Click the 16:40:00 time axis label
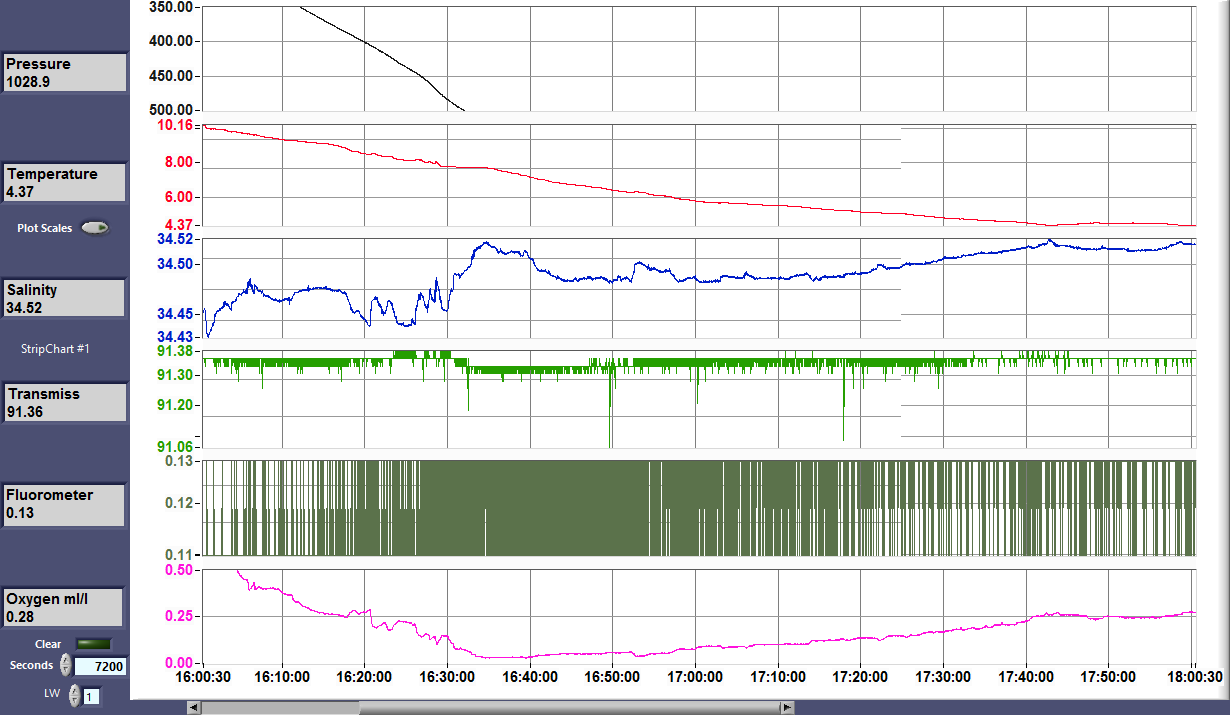Image resolution: width=1230 pixels, height=715 pixels. click(x=529, y=677)
